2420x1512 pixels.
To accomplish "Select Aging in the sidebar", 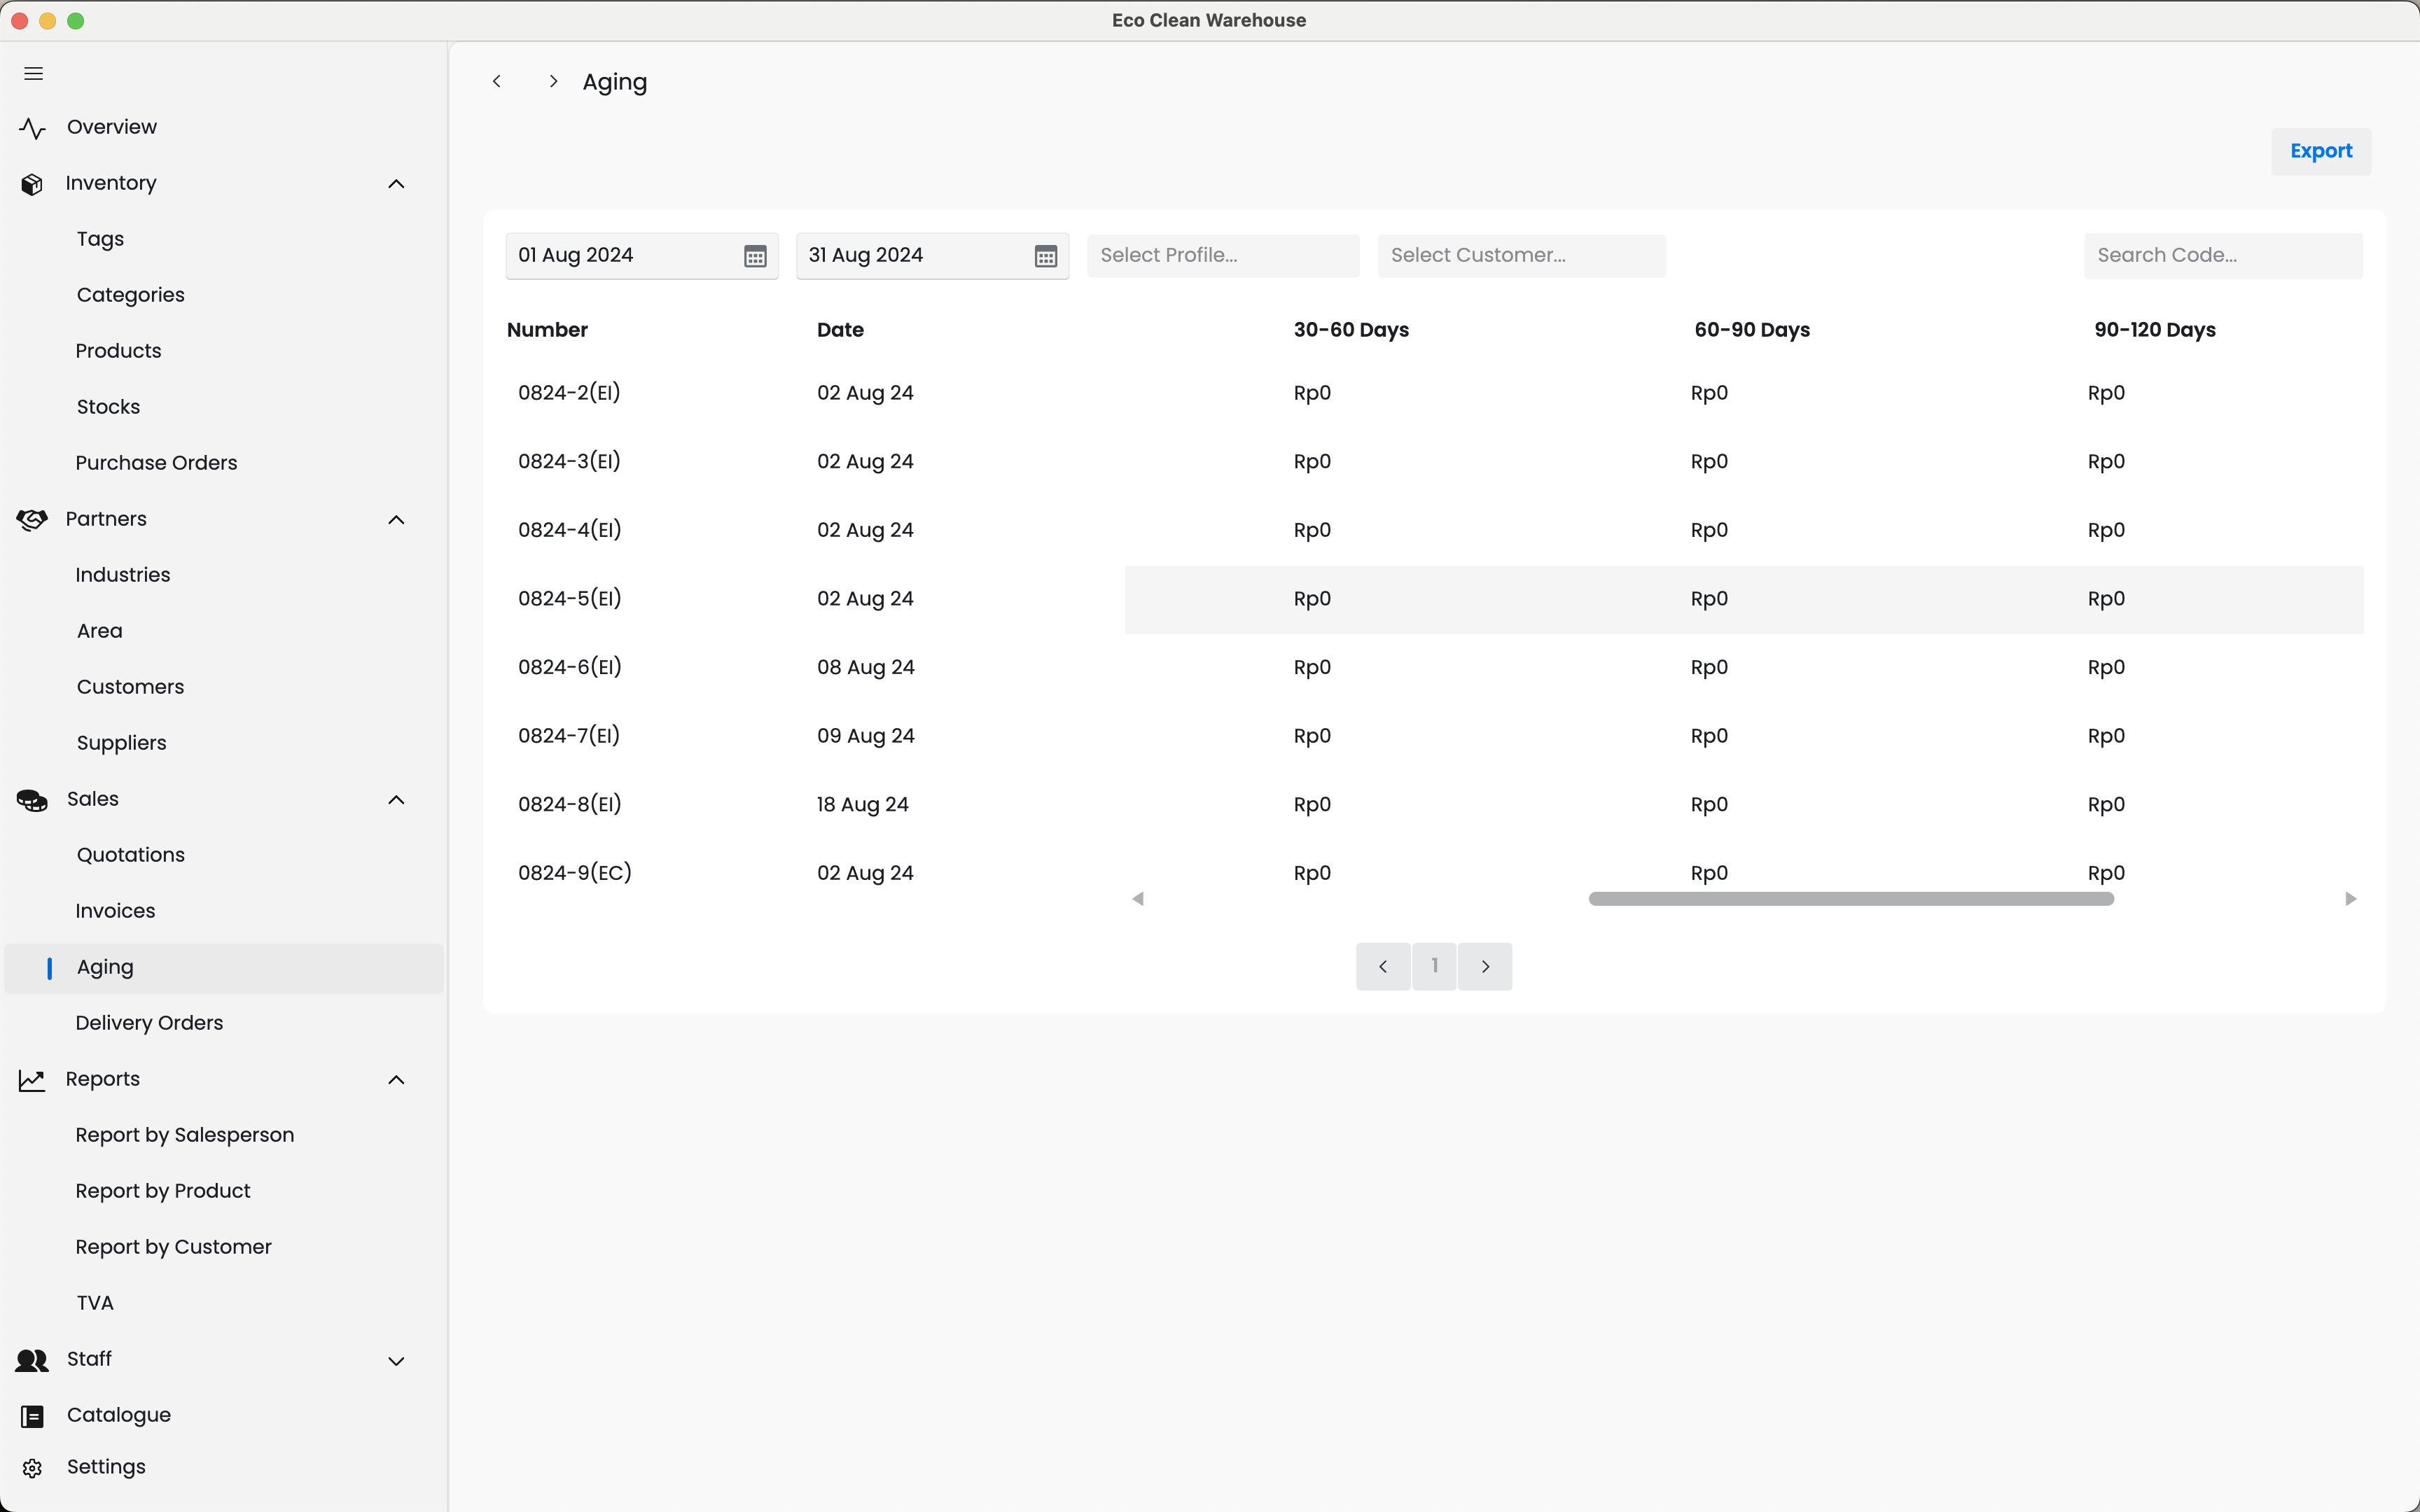I will tap(224, 967).
